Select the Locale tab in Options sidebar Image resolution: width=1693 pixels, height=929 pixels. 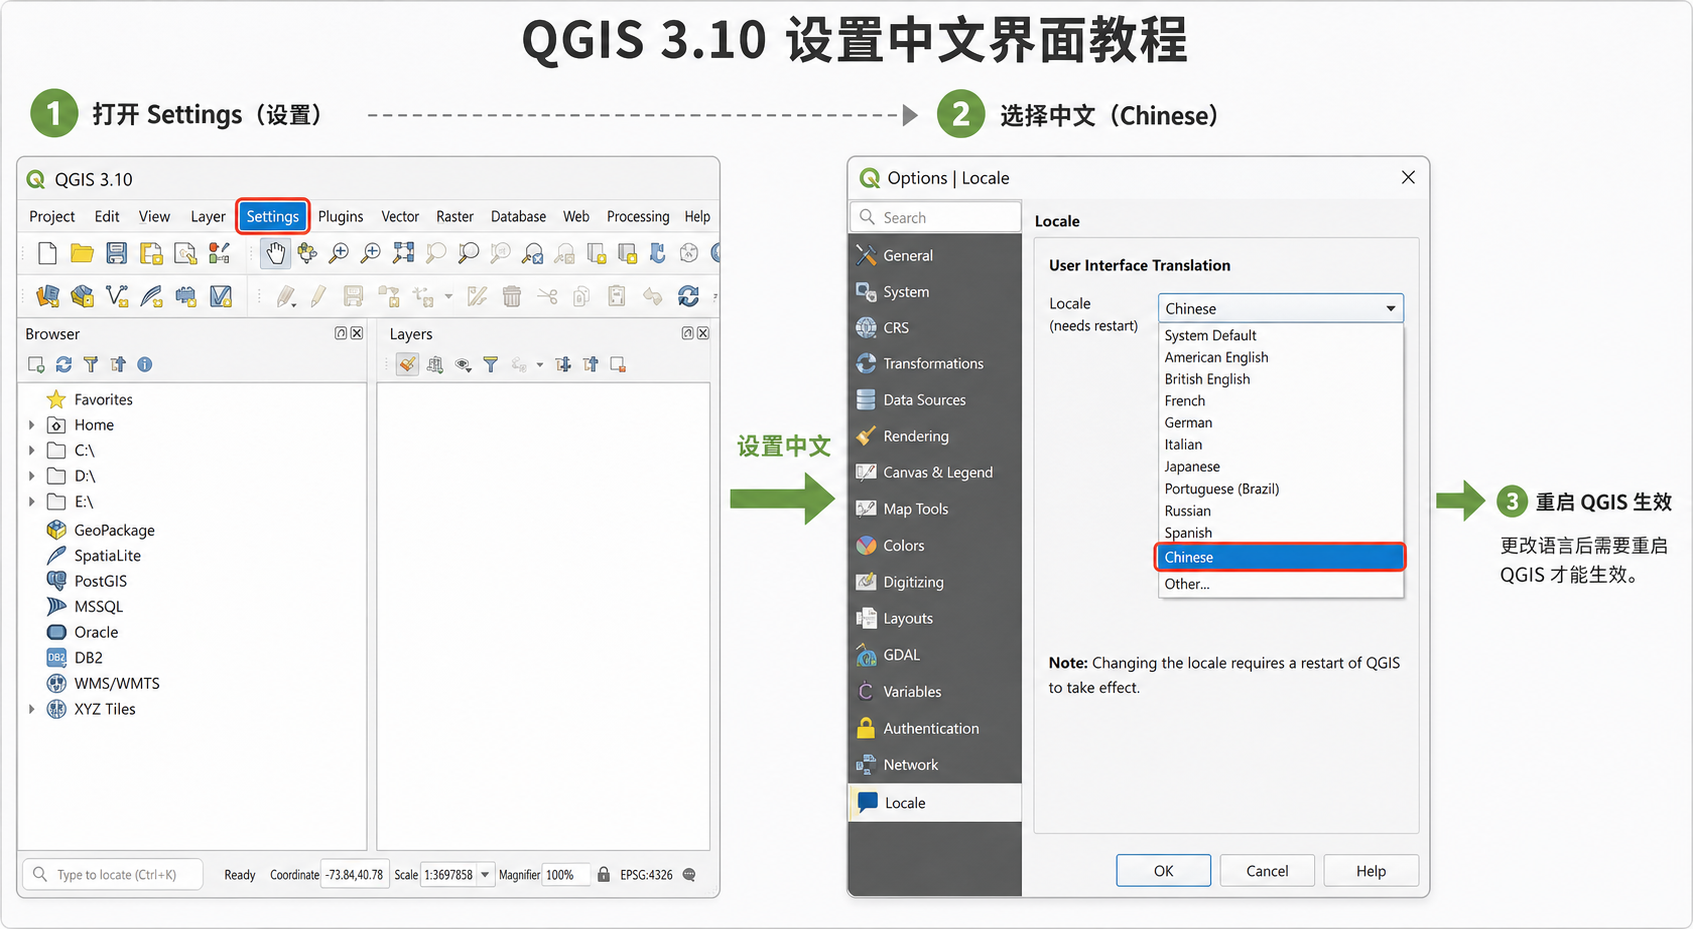[935, 802]
